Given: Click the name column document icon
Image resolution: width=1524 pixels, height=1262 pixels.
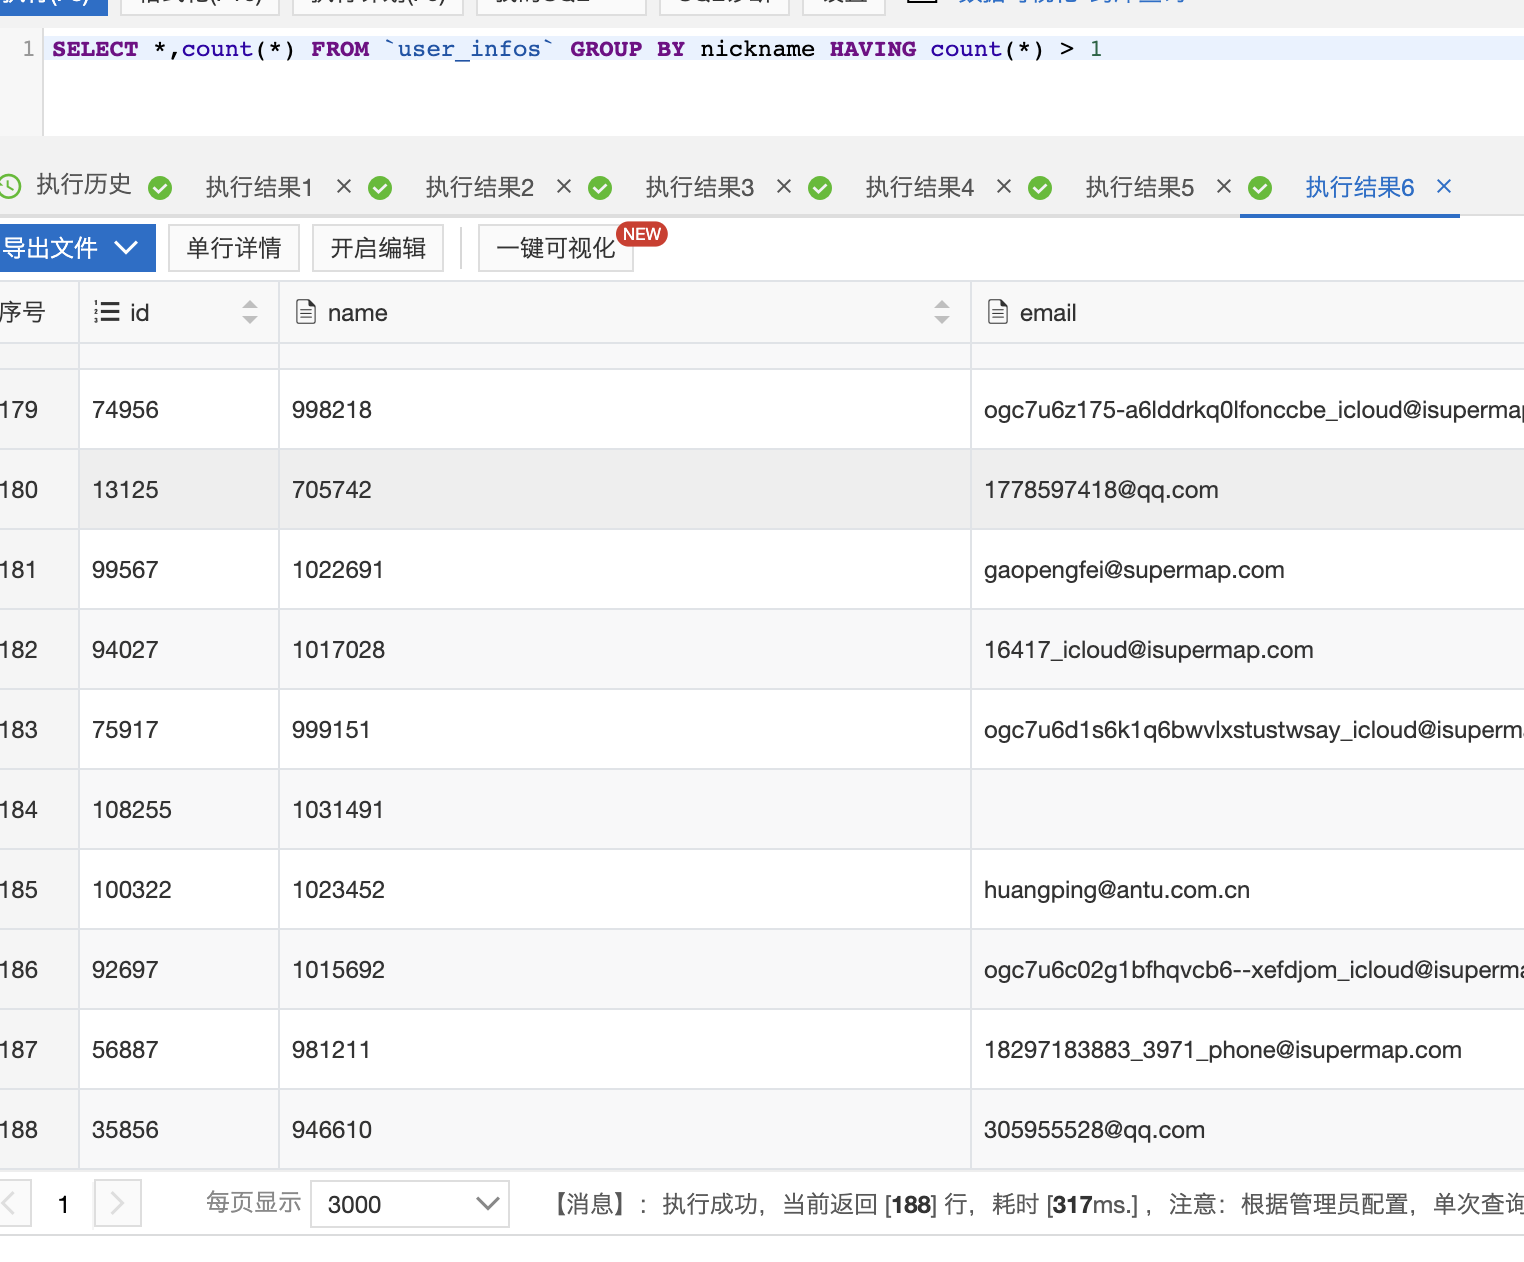Looking at the screenshot, I should pos(306,312).
